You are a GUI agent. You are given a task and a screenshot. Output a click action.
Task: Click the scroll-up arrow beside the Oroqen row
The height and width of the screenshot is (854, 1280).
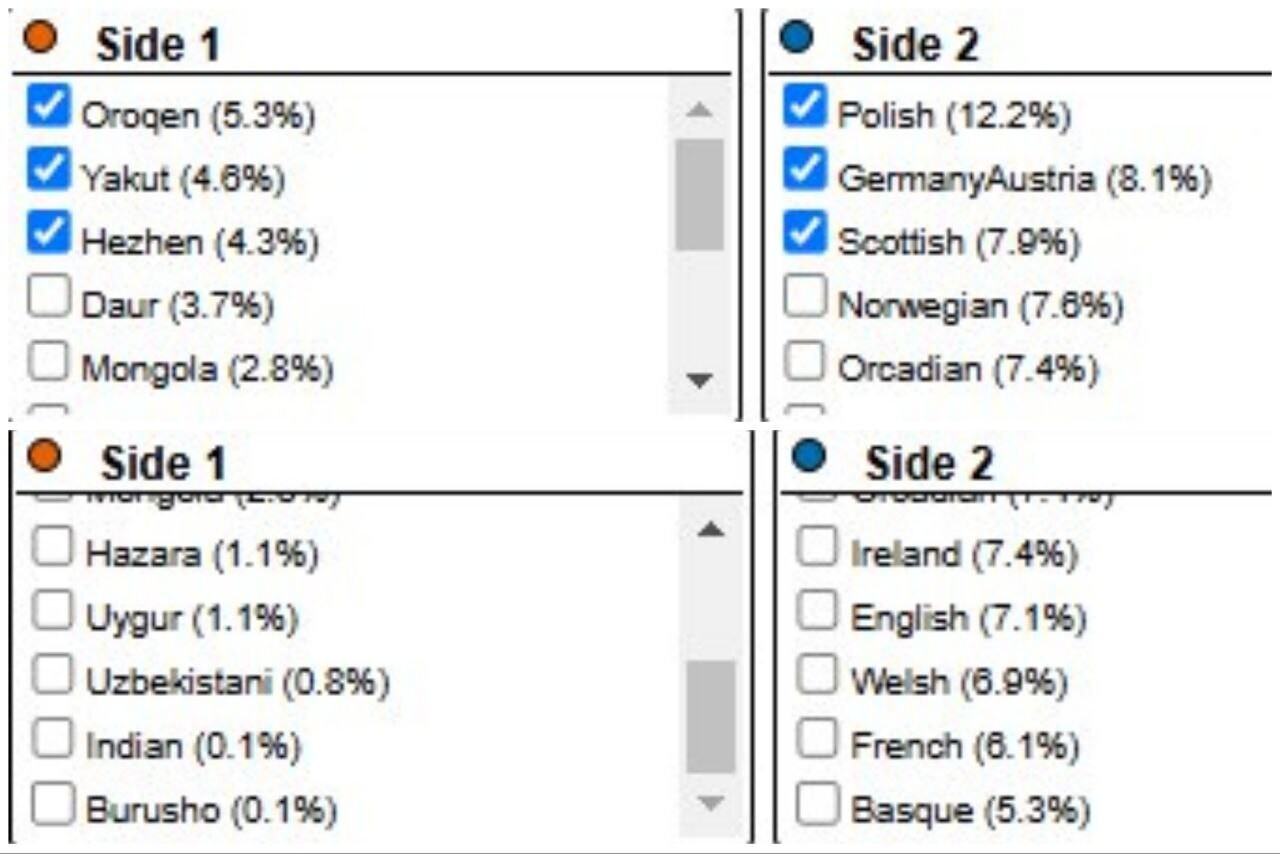pos(699,109)
